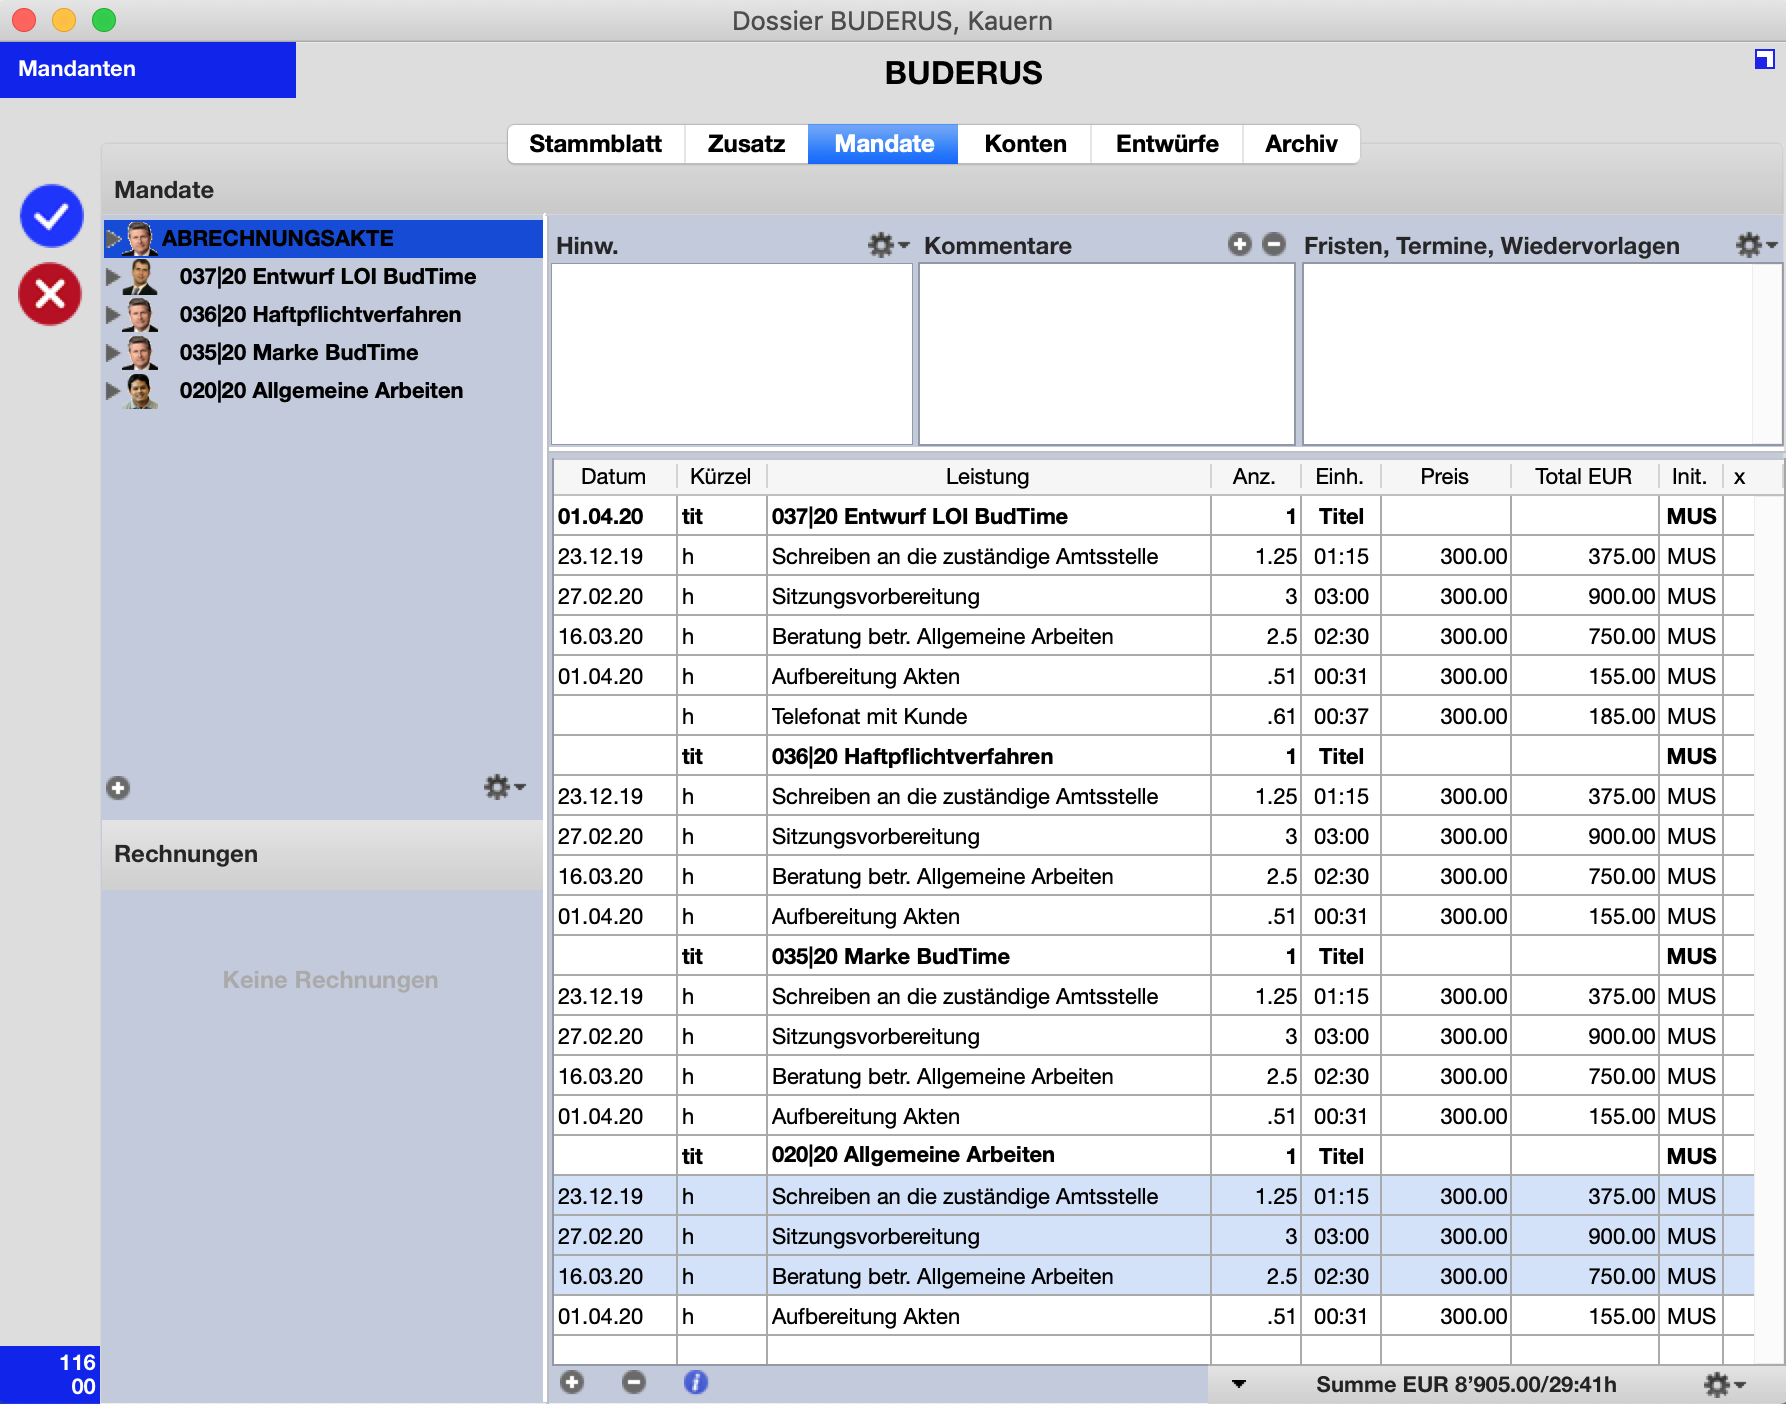
Task: Click avatar of 035|20 Marke BudTime
Action: pyautogui.click(x=140, y=353)
